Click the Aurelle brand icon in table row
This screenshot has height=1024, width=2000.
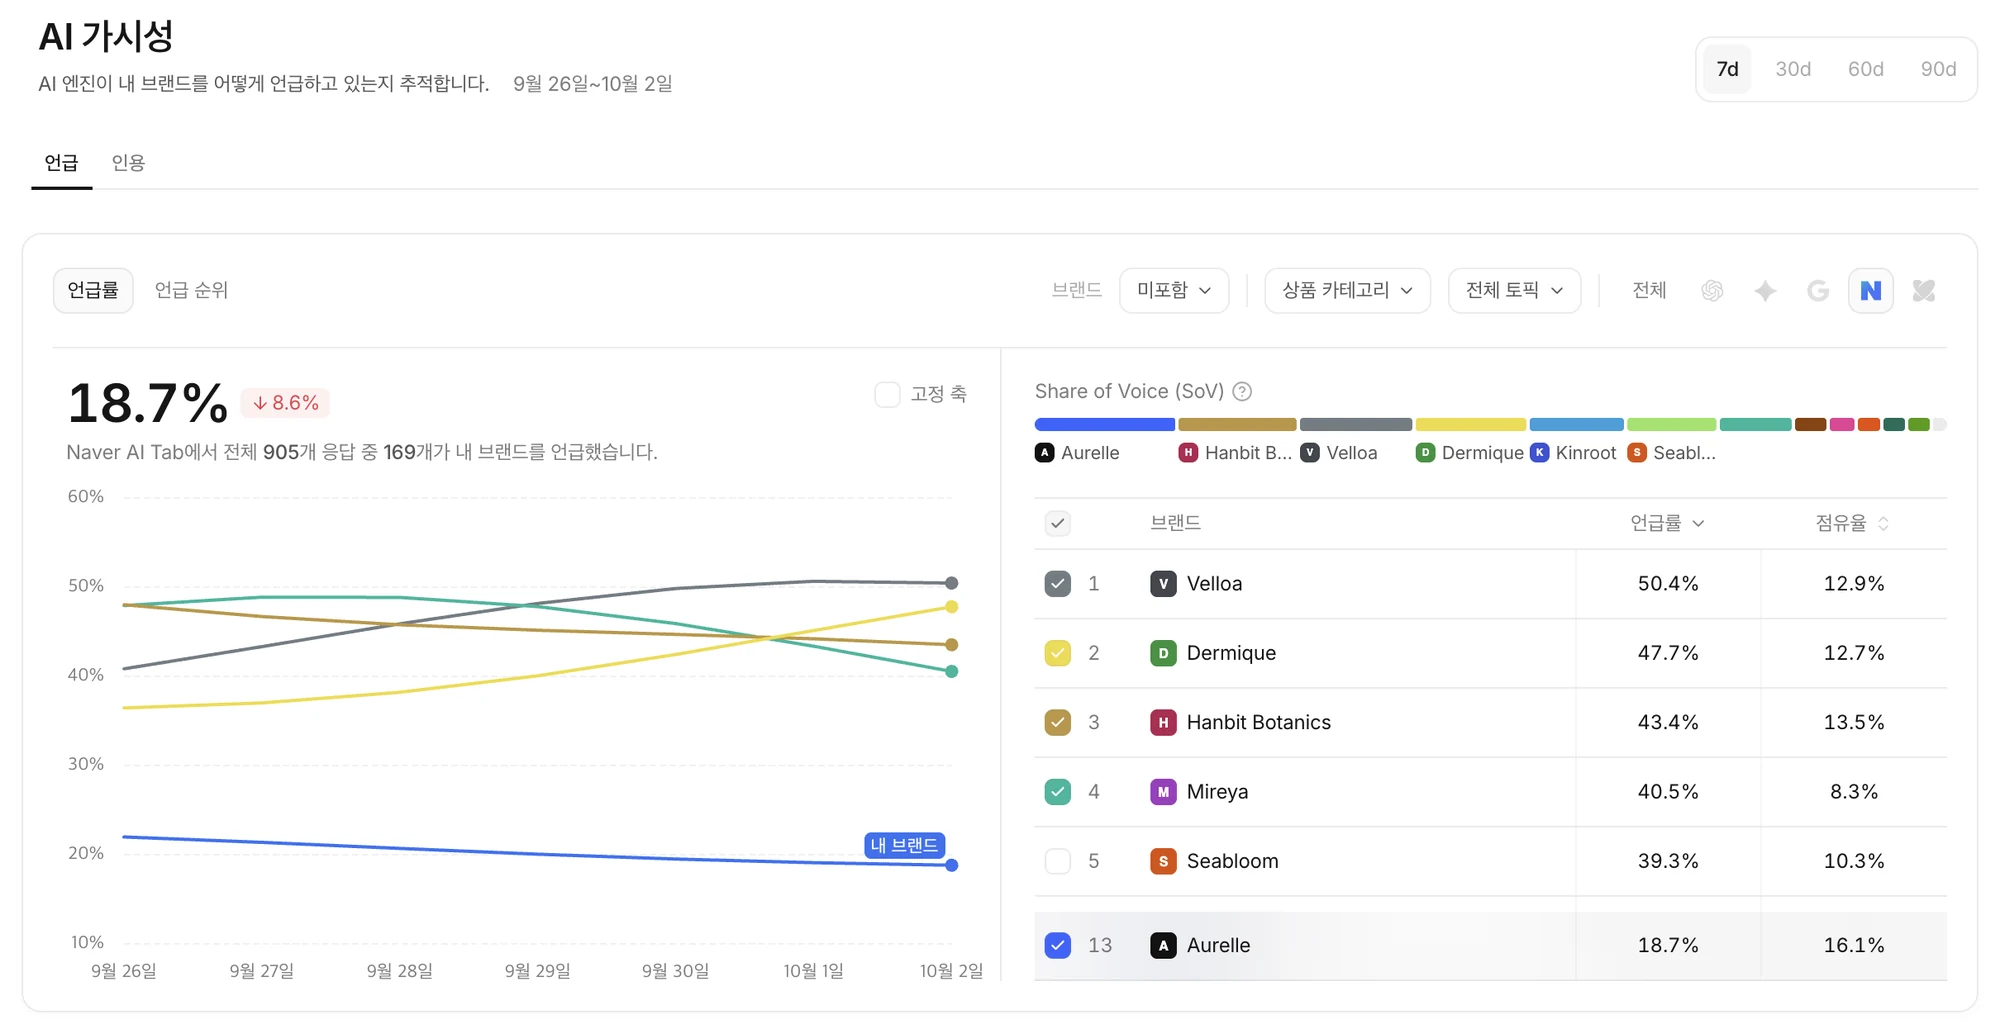point(1163,945)
